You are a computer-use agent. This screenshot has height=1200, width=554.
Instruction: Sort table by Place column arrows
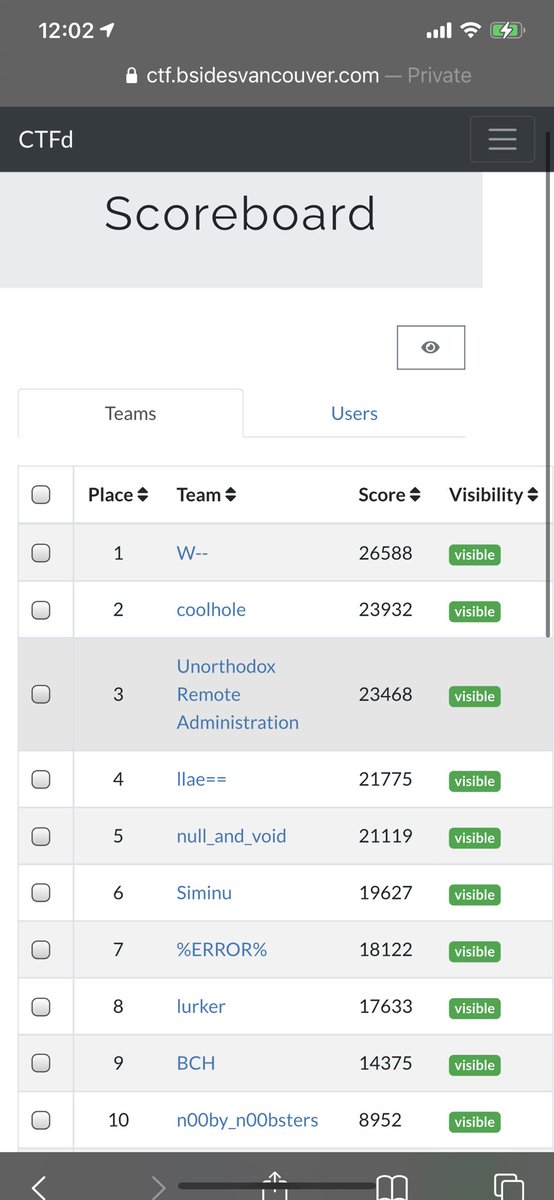pos(143,495)
